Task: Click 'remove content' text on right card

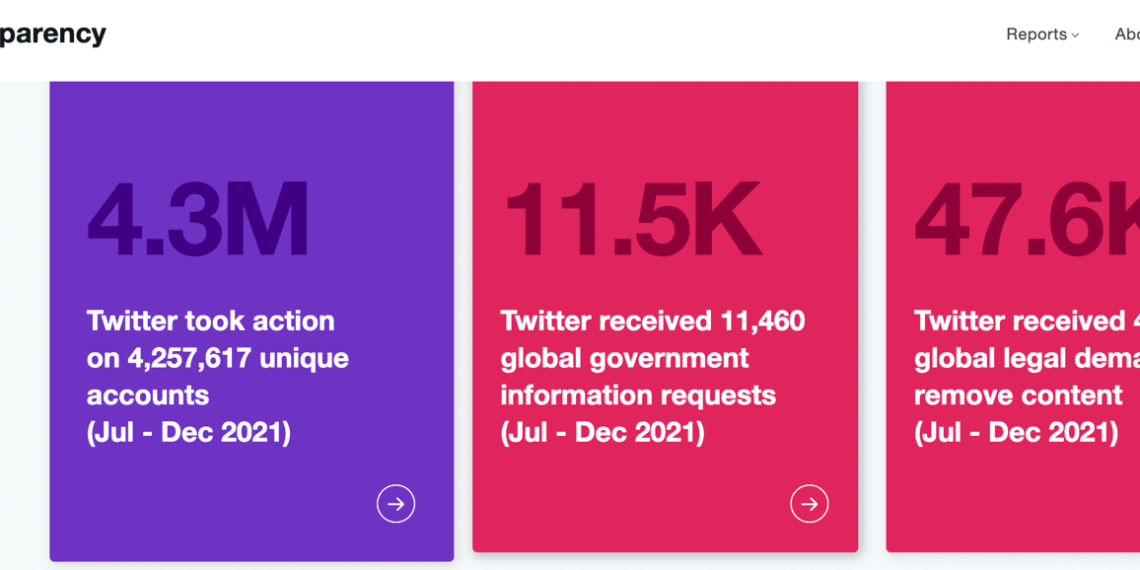Action: pos(1018,396)
